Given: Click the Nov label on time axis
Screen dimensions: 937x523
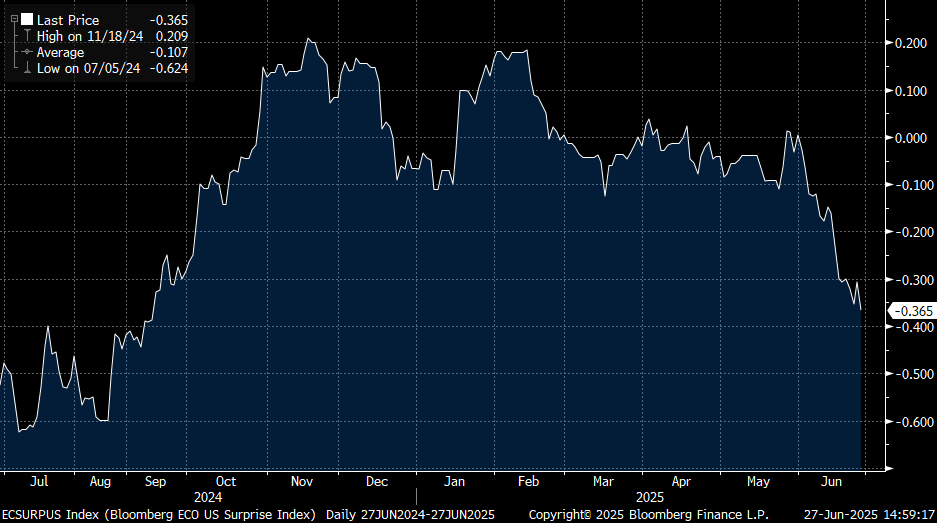Looking at the screenshot, I should pyautogui.click(x=302, y=481).
